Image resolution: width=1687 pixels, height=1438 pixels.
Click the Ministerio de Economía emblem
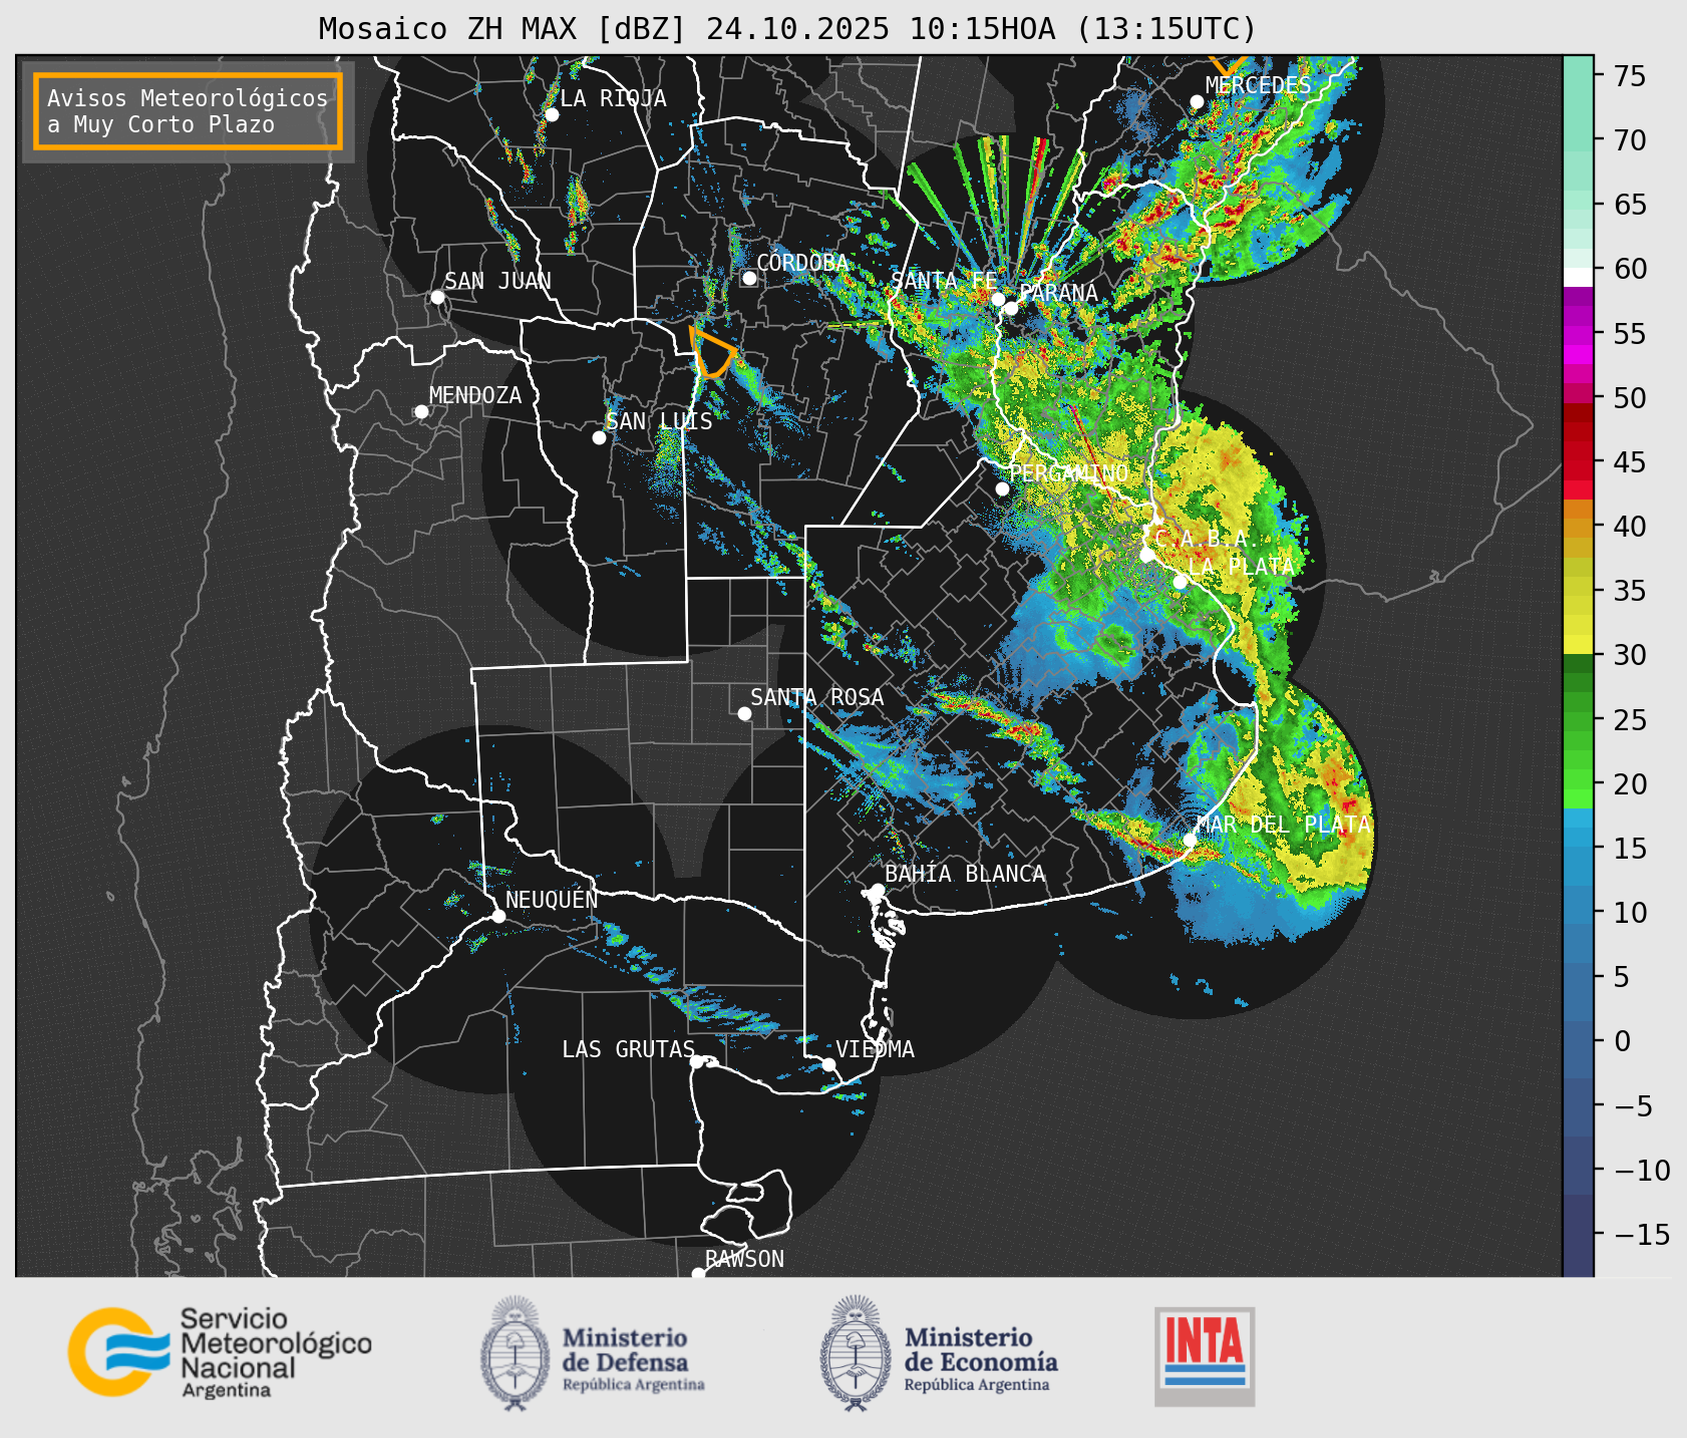pyautogui.click(x=856, y=1353)
